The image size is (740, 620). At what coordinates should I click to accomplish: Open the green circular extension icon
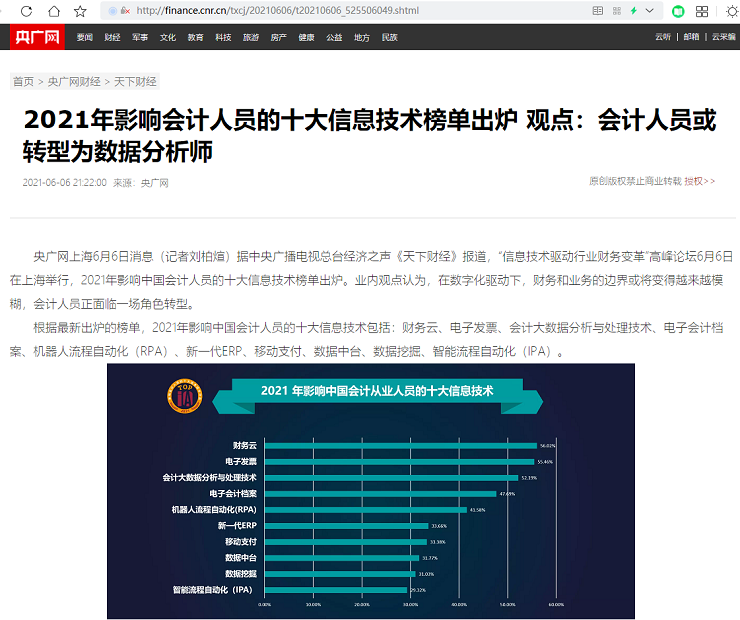(678, 11)
